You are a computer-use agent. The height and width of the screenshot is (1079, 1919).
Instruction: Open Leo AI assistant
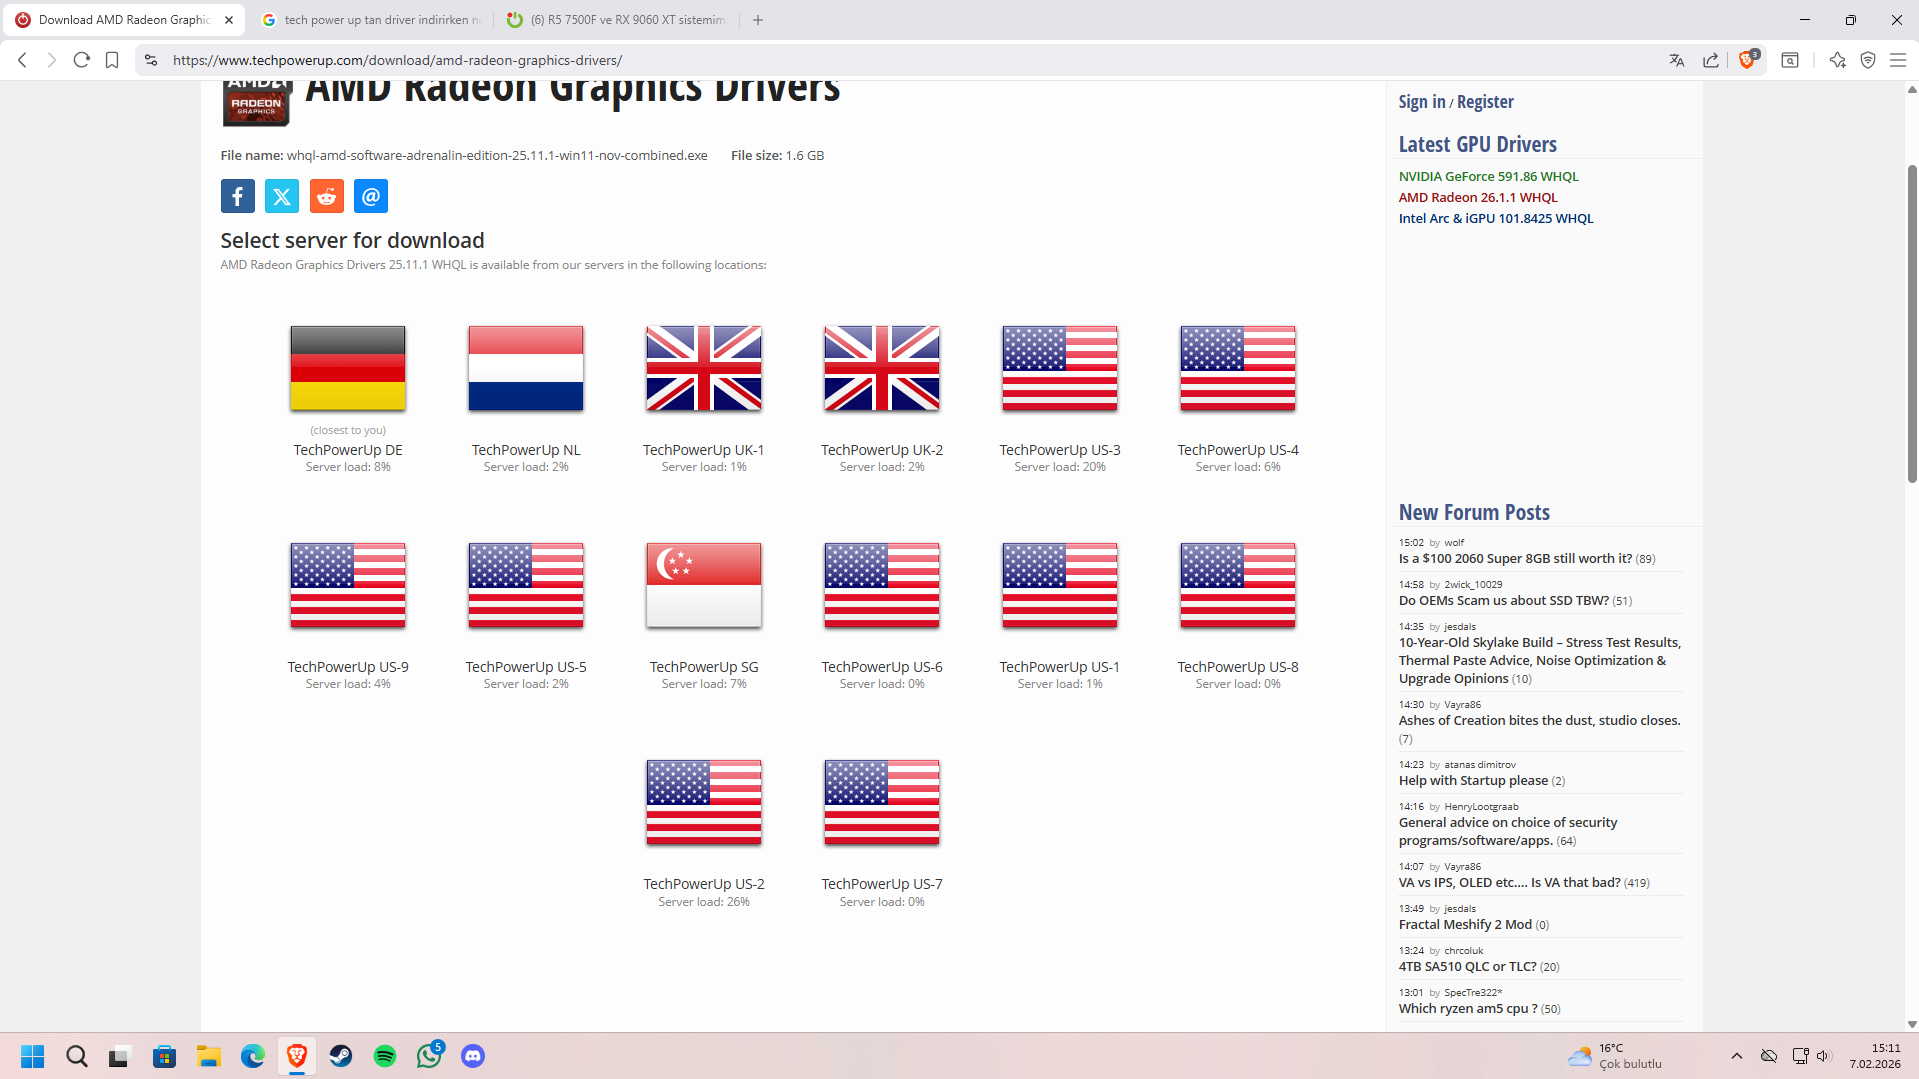(1837, 60)
